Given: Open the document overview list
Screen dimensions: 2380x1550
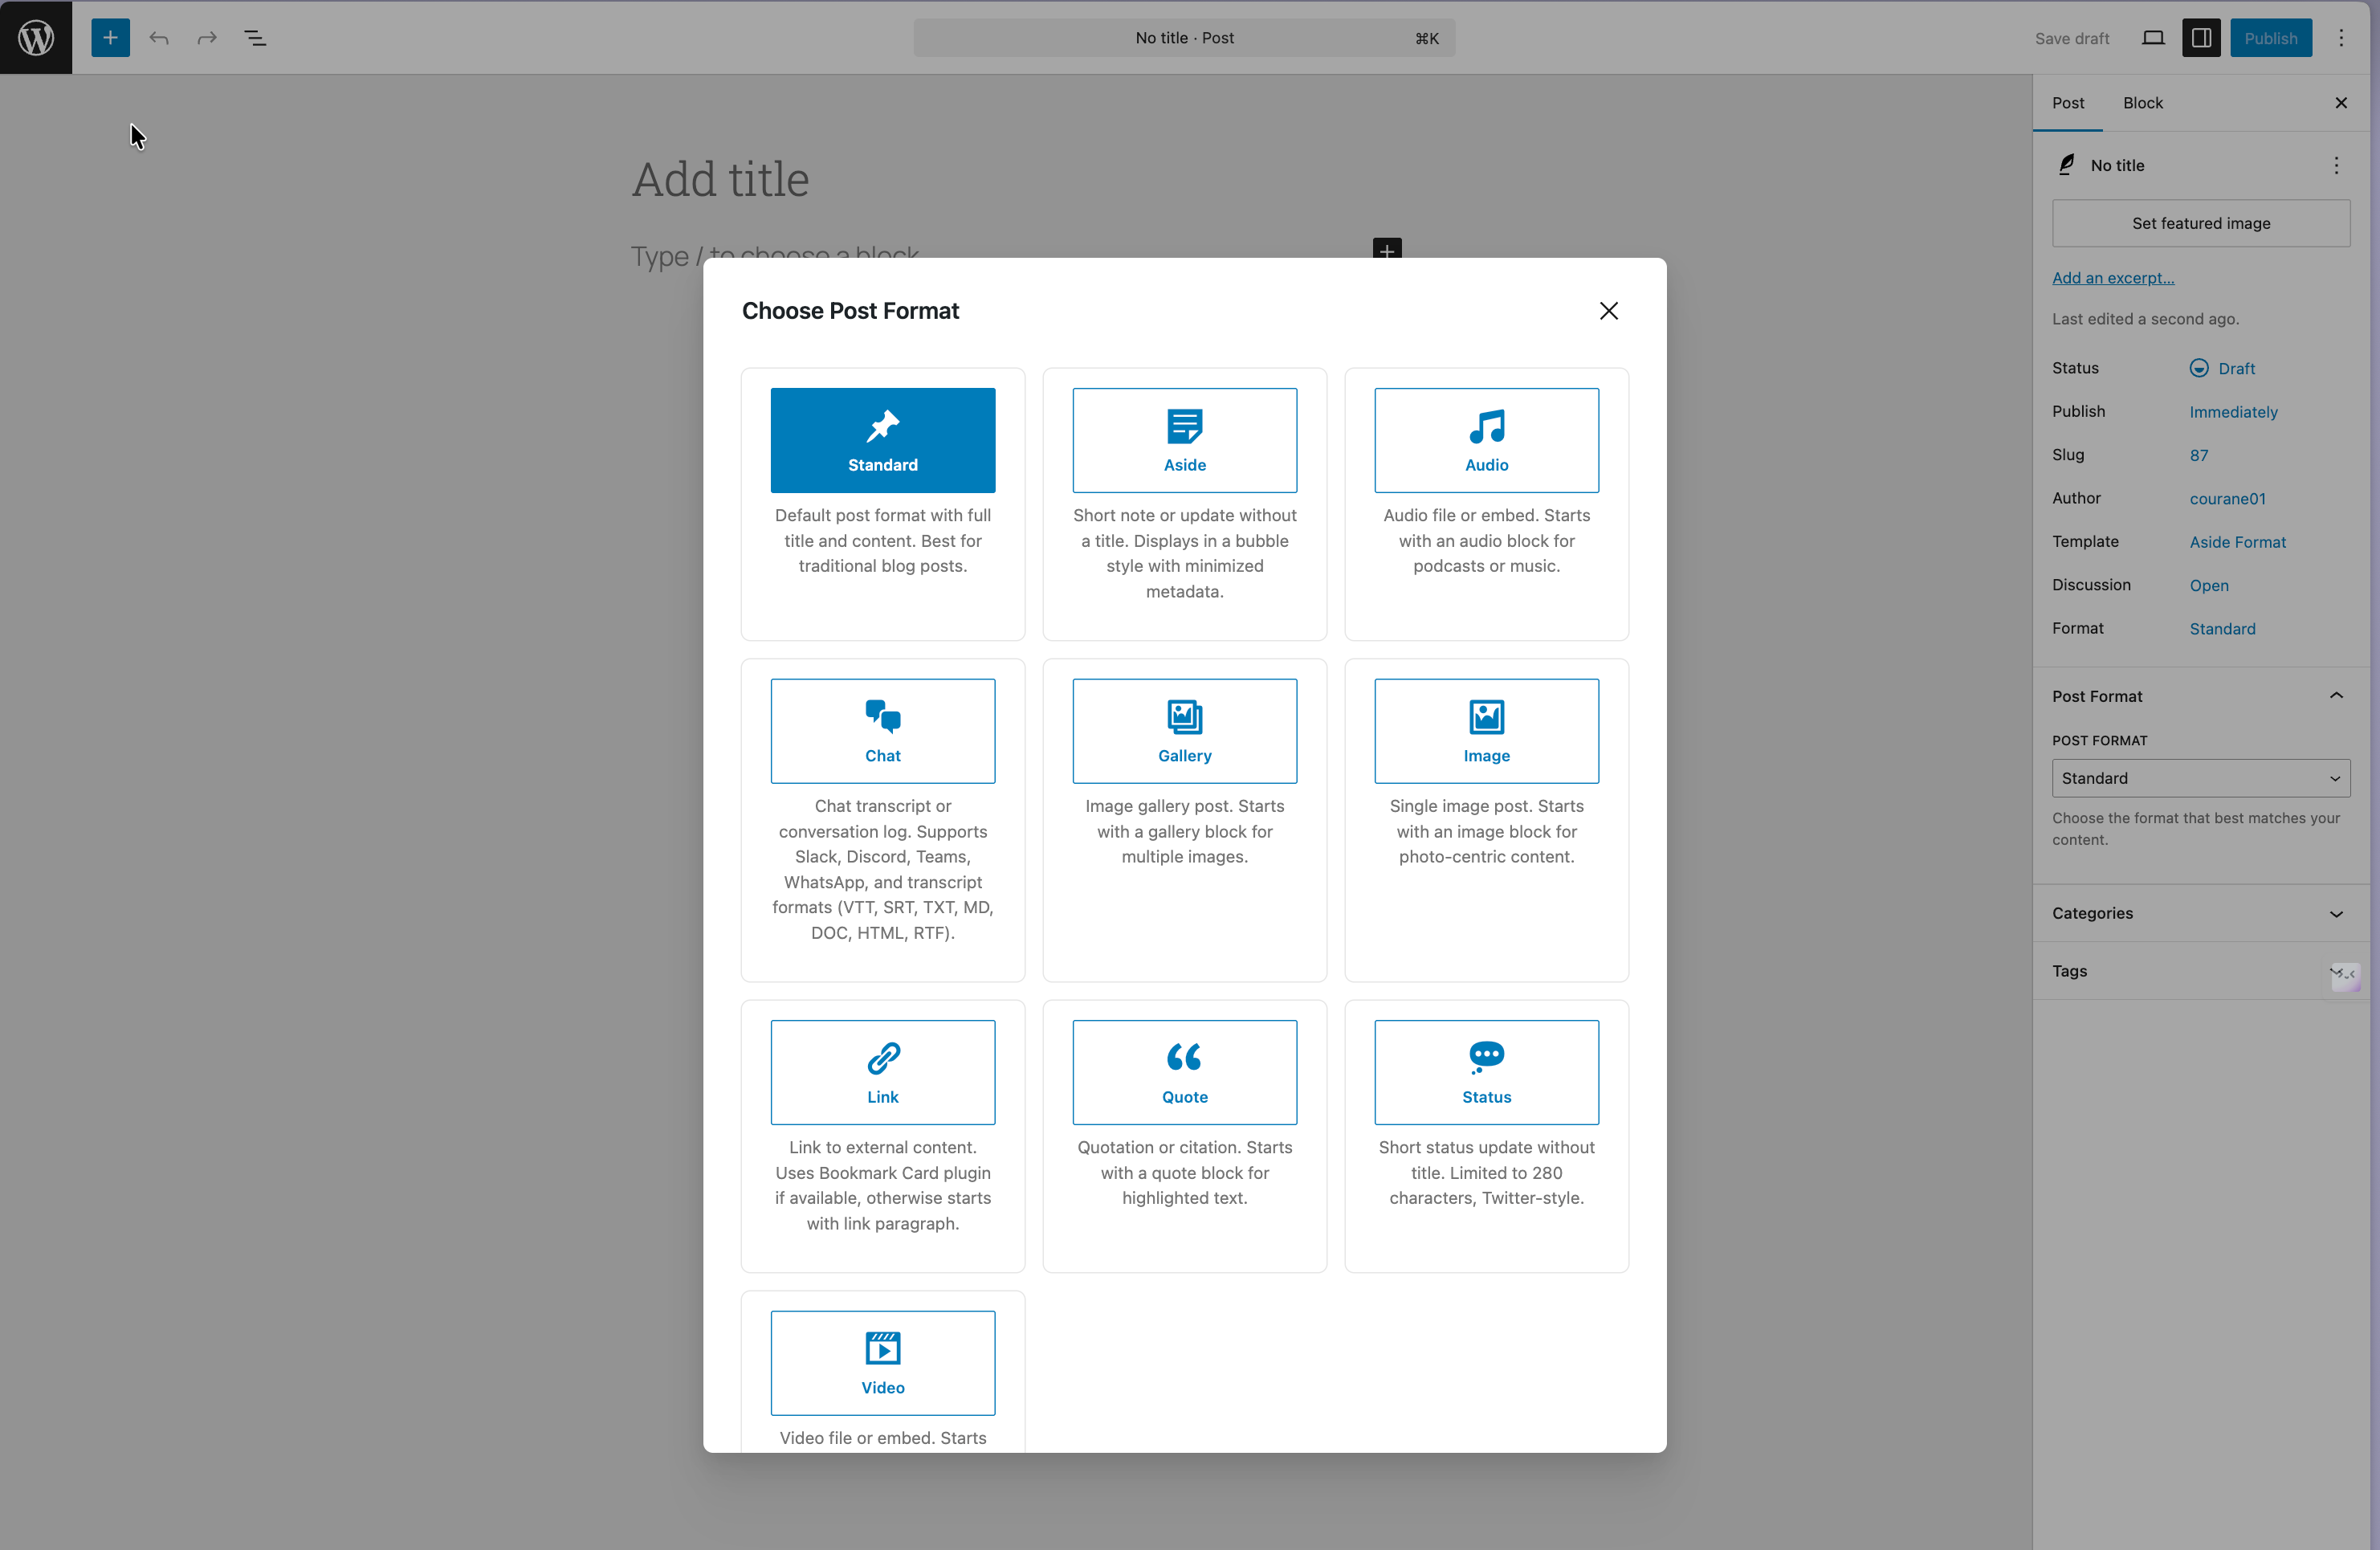Looking at the screenshot, I should (255, 38).
